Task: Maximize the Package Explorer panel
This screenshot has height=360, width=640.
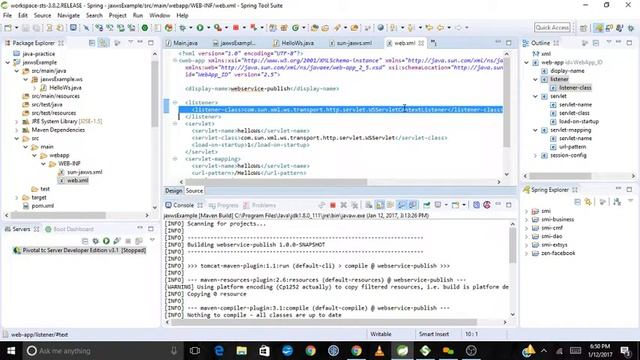Action: click(x=151, y=42)
